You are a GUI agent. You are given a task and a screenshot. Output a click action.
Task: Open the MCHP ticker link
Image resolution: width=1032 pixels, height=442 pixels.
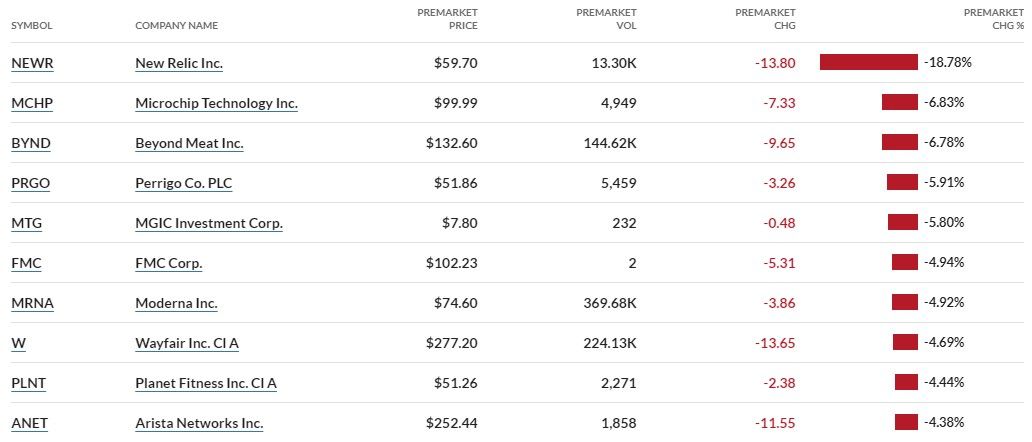(31, 103)
